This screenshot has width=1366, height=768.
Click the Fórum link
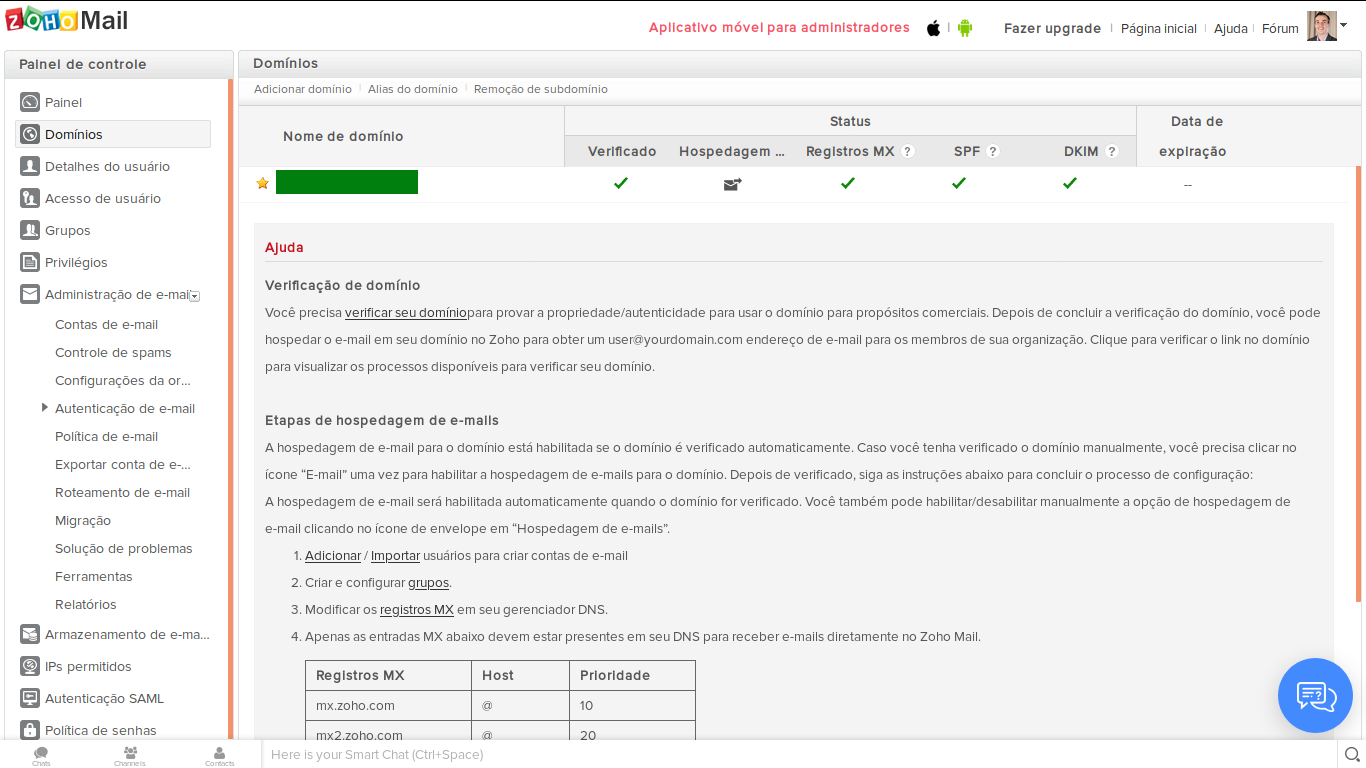(1280, 28)
